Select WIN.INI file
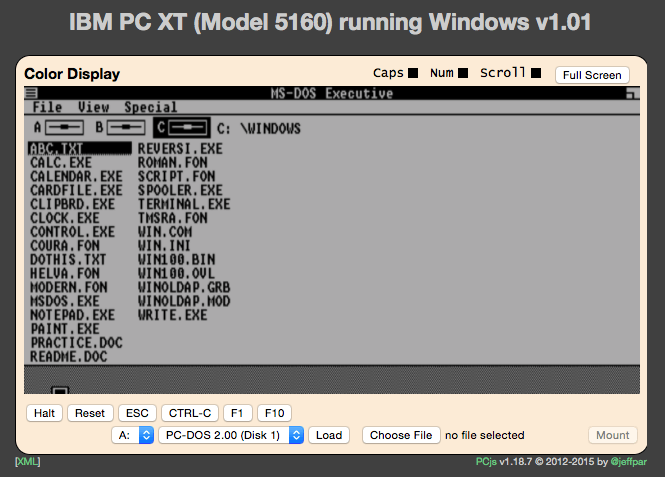The image size is (665, 477). coord(164,246)
